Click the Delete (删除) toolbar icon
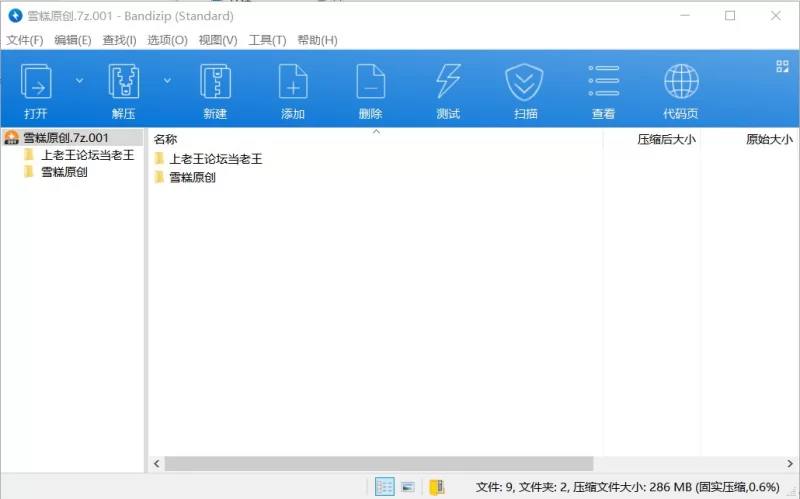This screenshot has height=499, width=800. click(370, 82)
